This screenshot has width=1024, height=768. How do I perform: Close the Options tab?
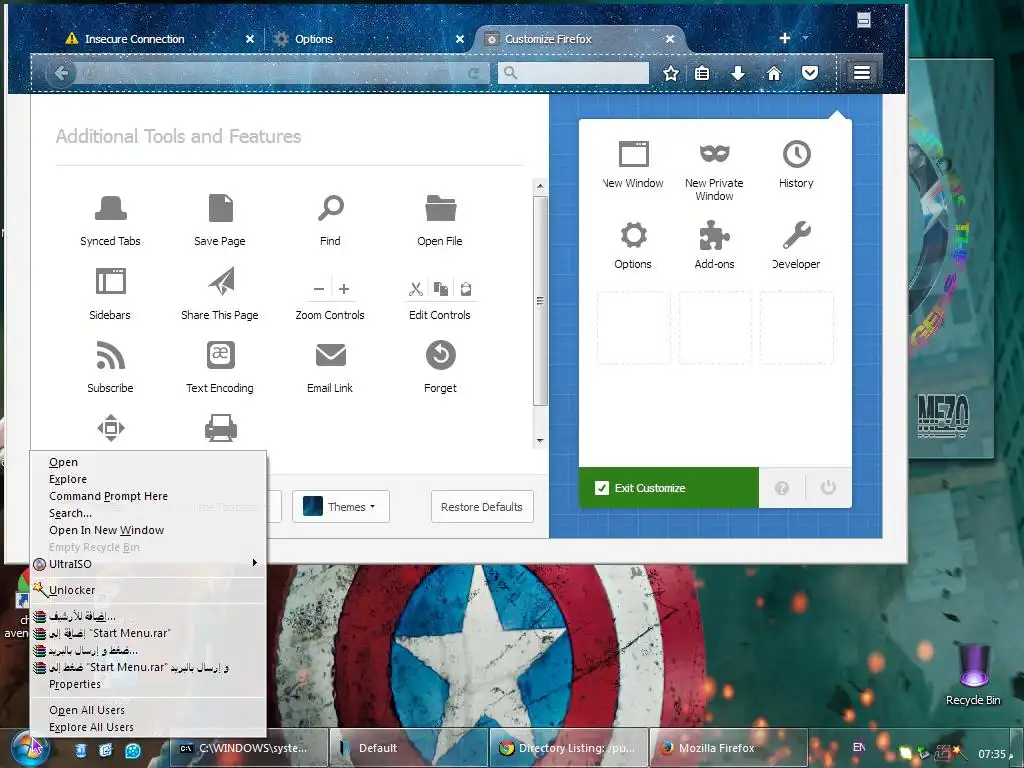click(460, 39)
